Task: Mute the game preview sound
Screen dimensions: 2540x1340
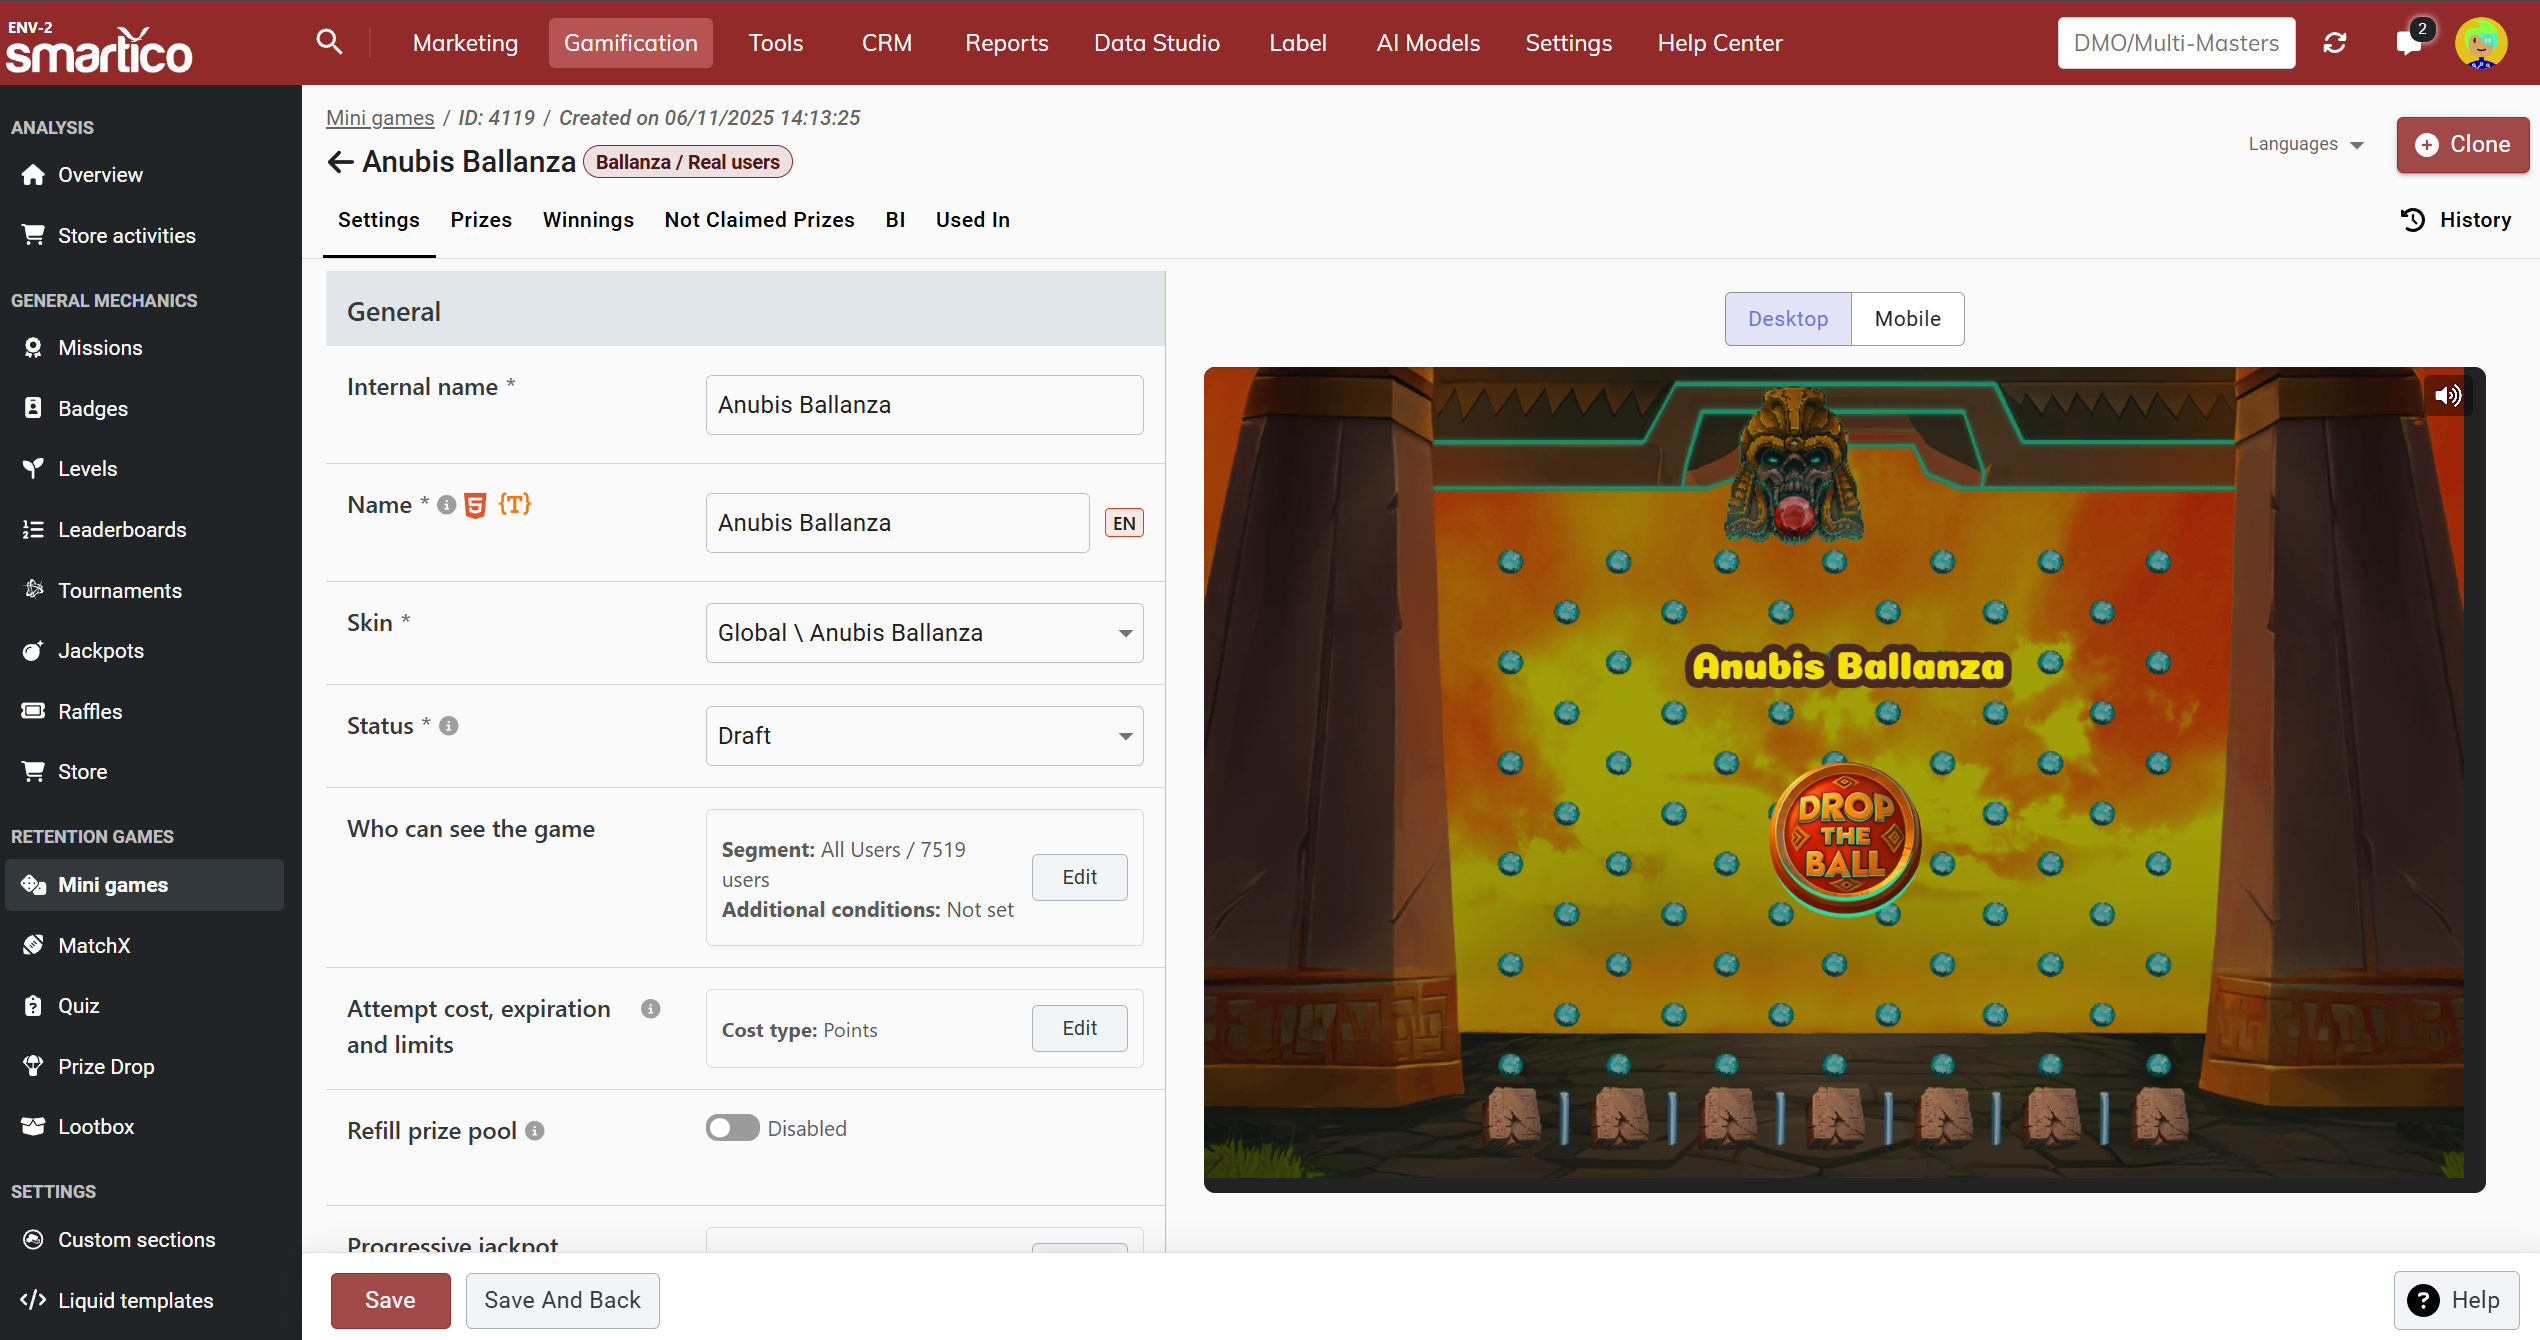Action: pyautogui.click(x=2448, y=395)
